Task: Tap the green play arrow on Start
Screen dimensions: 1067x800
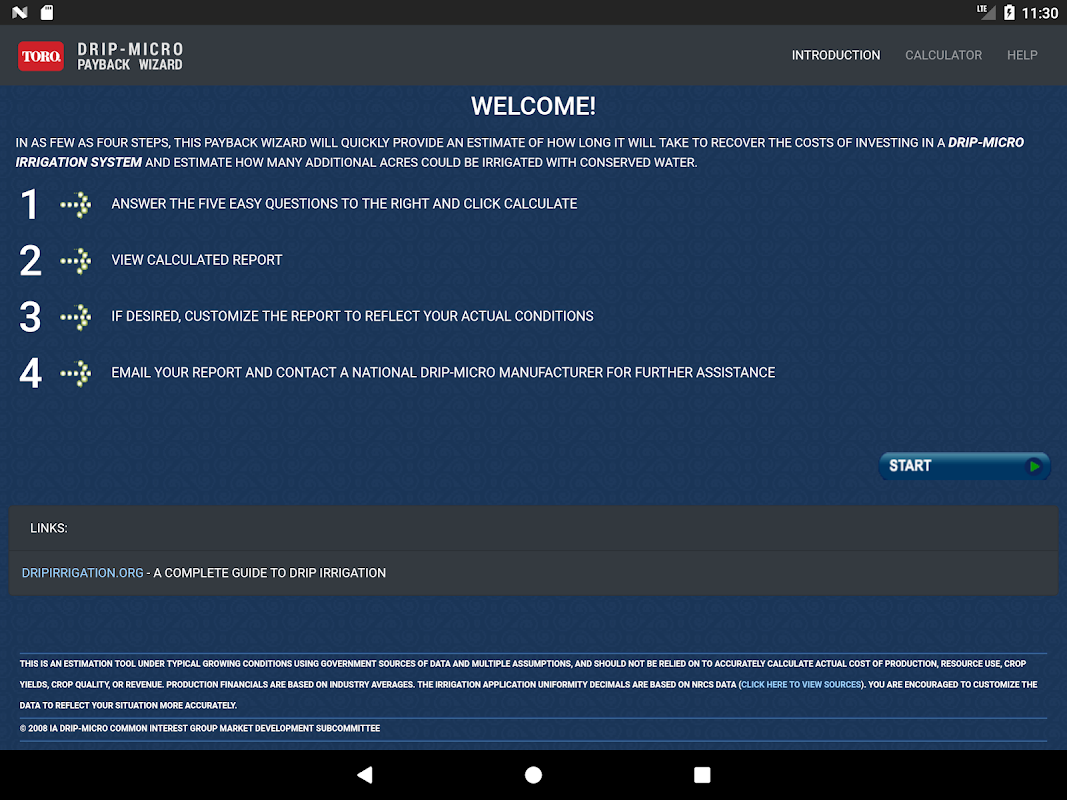Action: coord(1034,466)
